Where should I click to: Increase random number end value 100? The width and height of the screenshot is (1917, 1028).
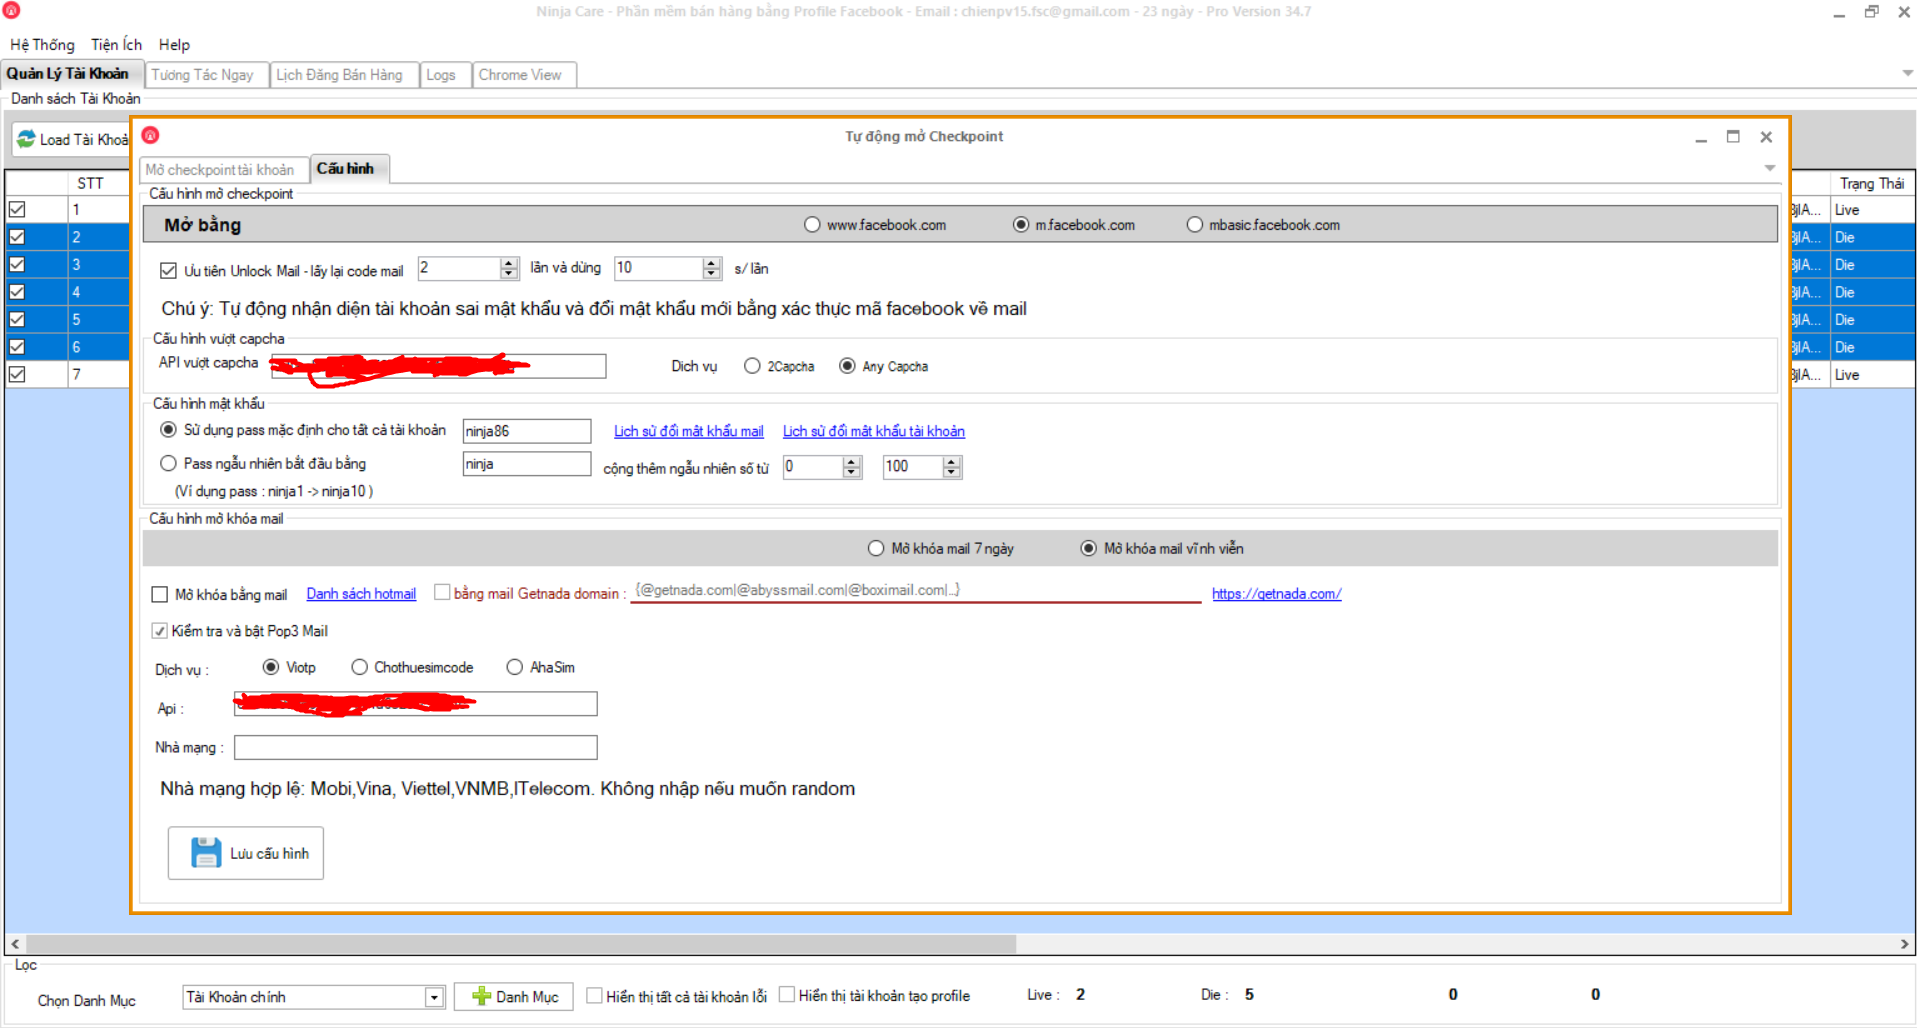(x=952, y=461)
